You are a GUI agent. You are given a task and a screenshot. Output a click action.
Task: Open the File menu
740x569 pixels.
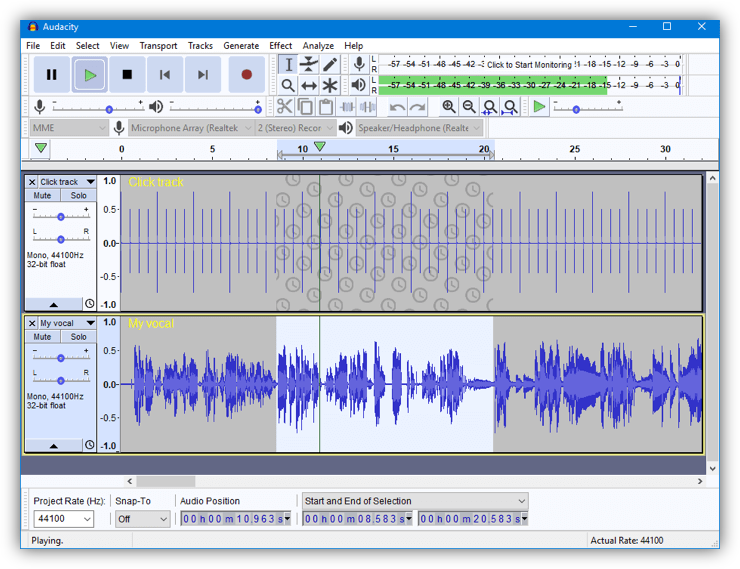[x=33, y=46]
